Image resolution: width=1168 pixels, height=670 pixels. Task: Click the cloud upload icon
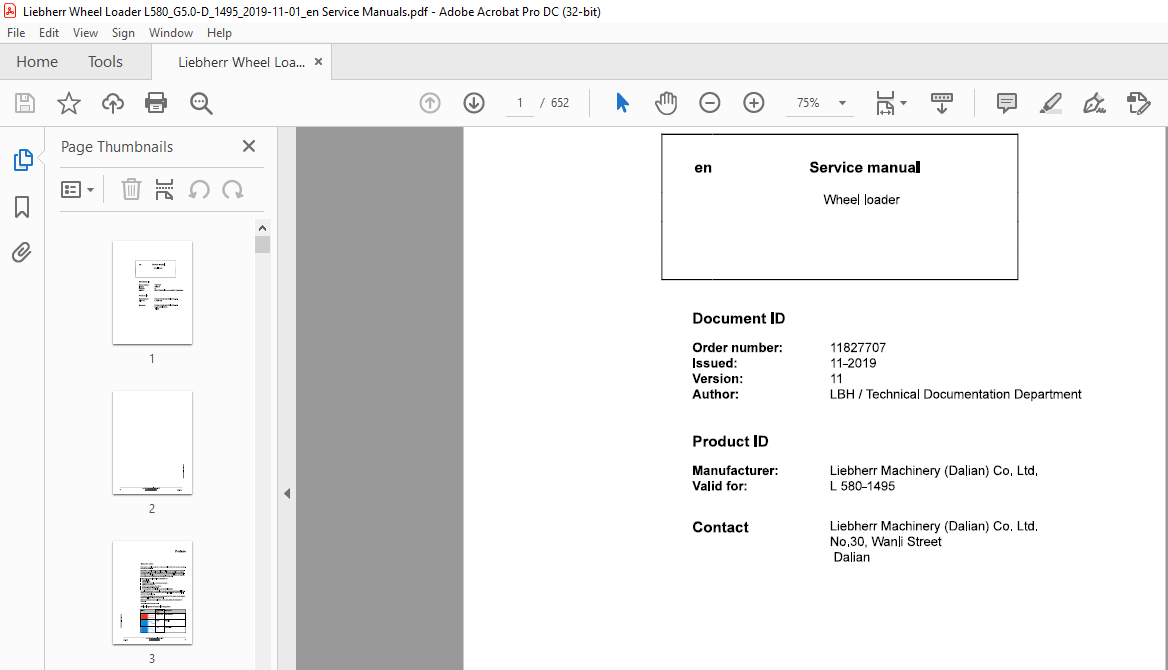tap(112, 103)
